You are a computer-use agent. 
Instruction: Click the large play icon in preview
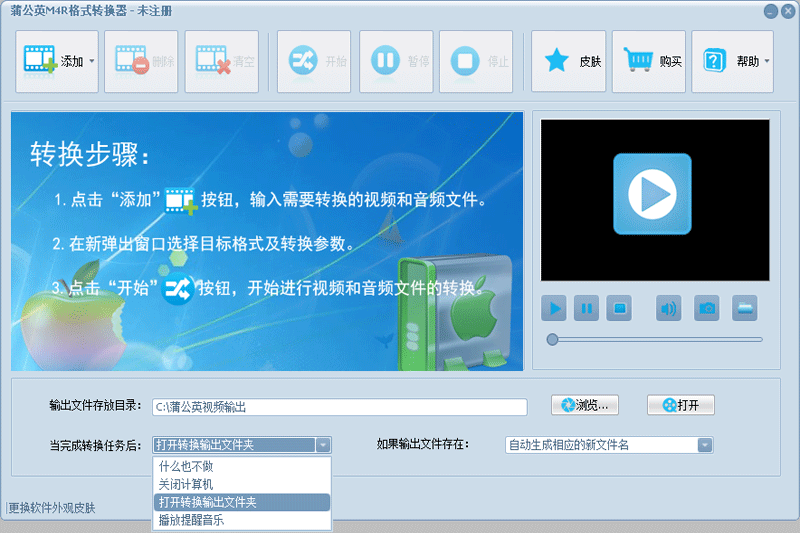pos(652,194)
